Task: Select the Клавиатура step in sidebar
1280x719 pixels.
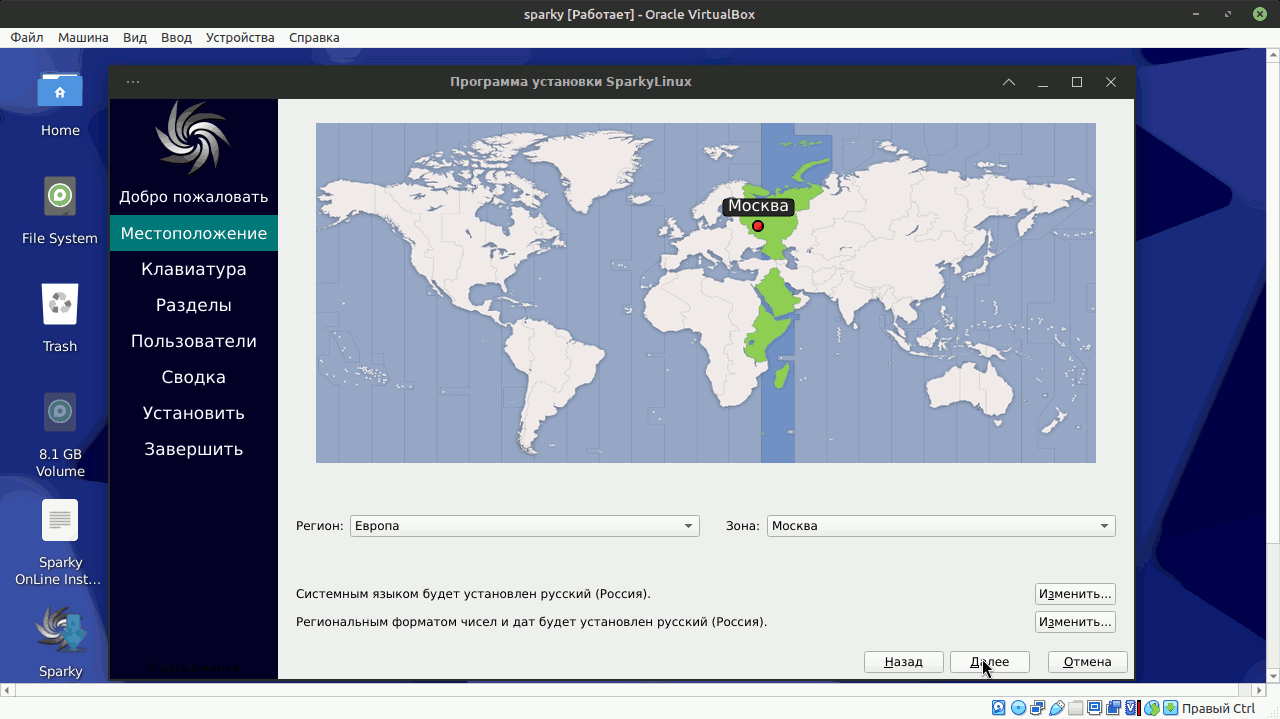Action: 194,269
